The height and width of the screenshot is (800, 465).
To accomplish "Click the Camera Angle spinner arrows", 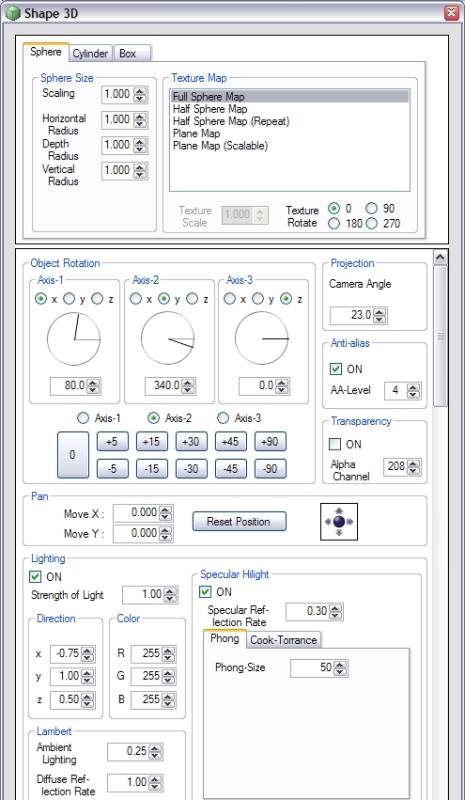I will click(x=379, y=315).
